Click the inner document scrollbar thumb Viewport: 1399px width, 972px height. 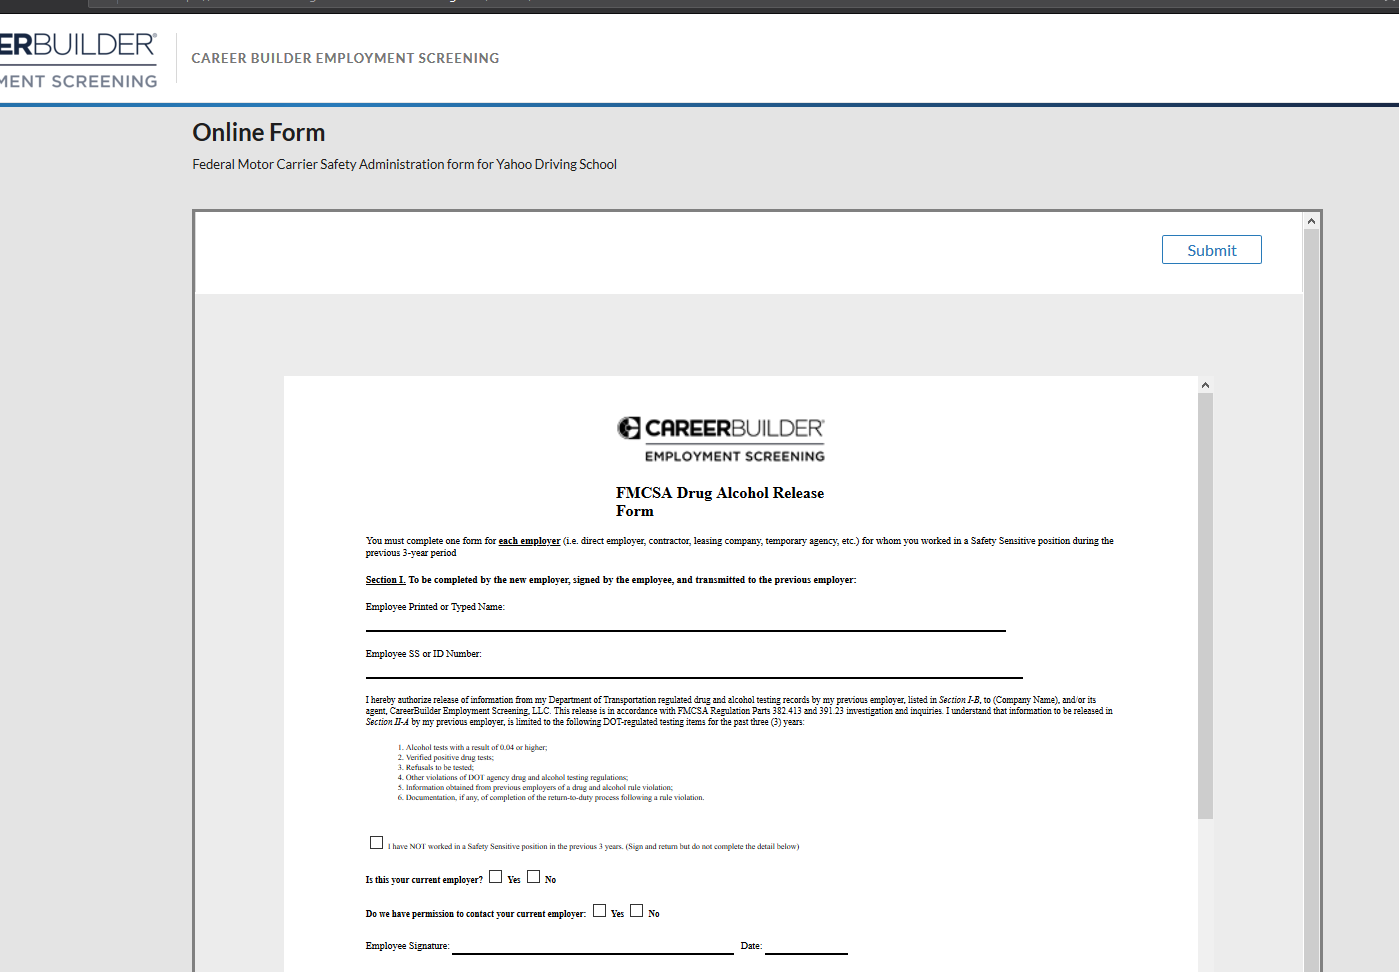tap(1205, 606)
